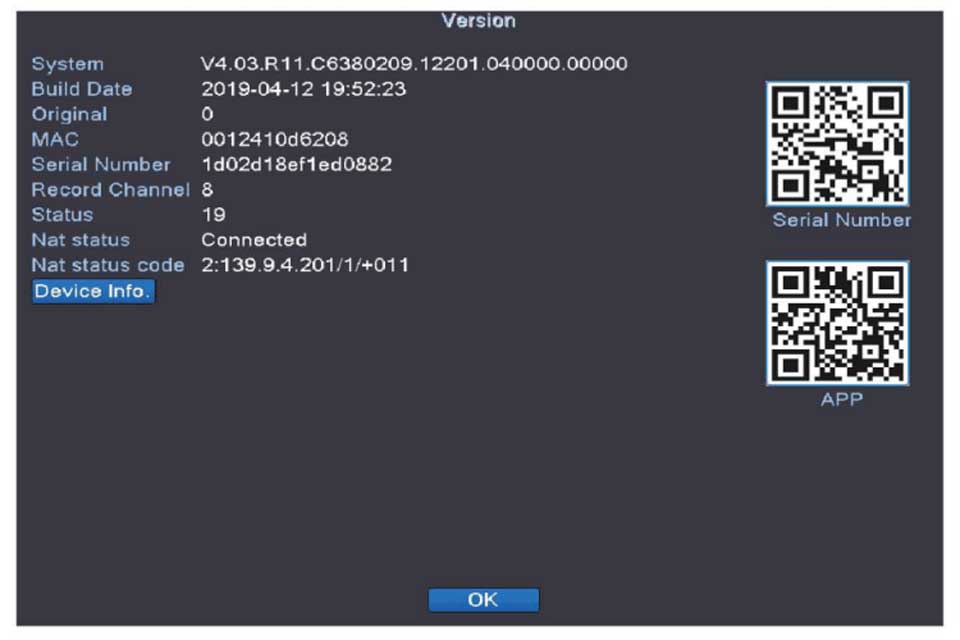Viewport: 960px width, 640px height.
Task: Click the Record Channel value 8
Action: (x=207, y=190)
